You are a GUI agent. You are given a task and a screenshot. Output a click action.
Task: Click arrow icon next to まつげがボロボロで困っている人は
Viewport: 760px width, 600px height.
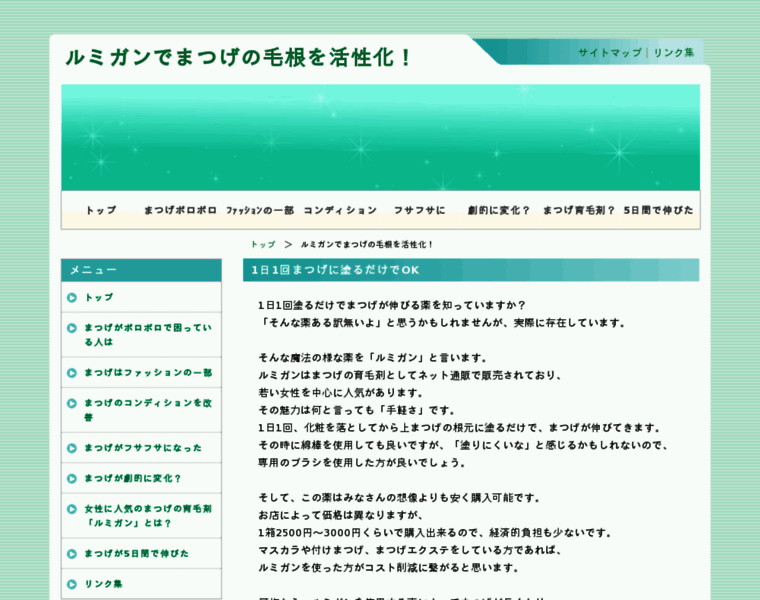click(72, 327)
